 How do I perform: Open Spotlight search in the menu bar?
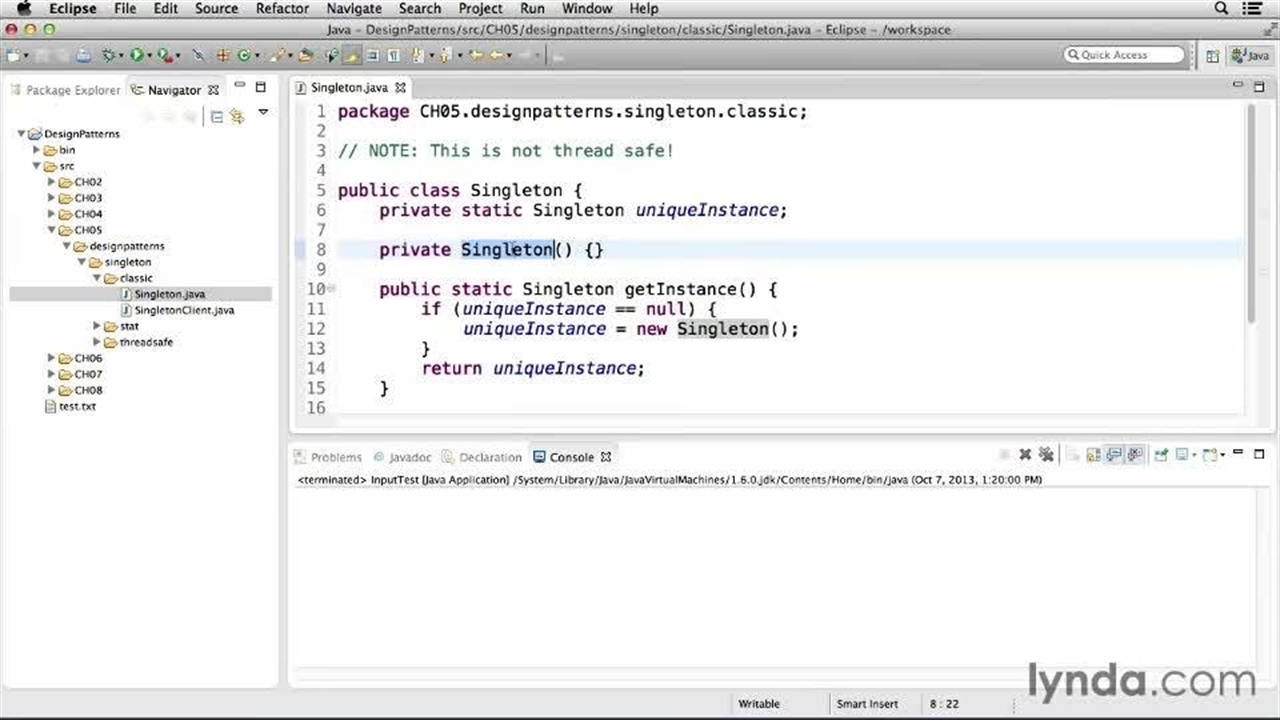[x=1221, y=8]
